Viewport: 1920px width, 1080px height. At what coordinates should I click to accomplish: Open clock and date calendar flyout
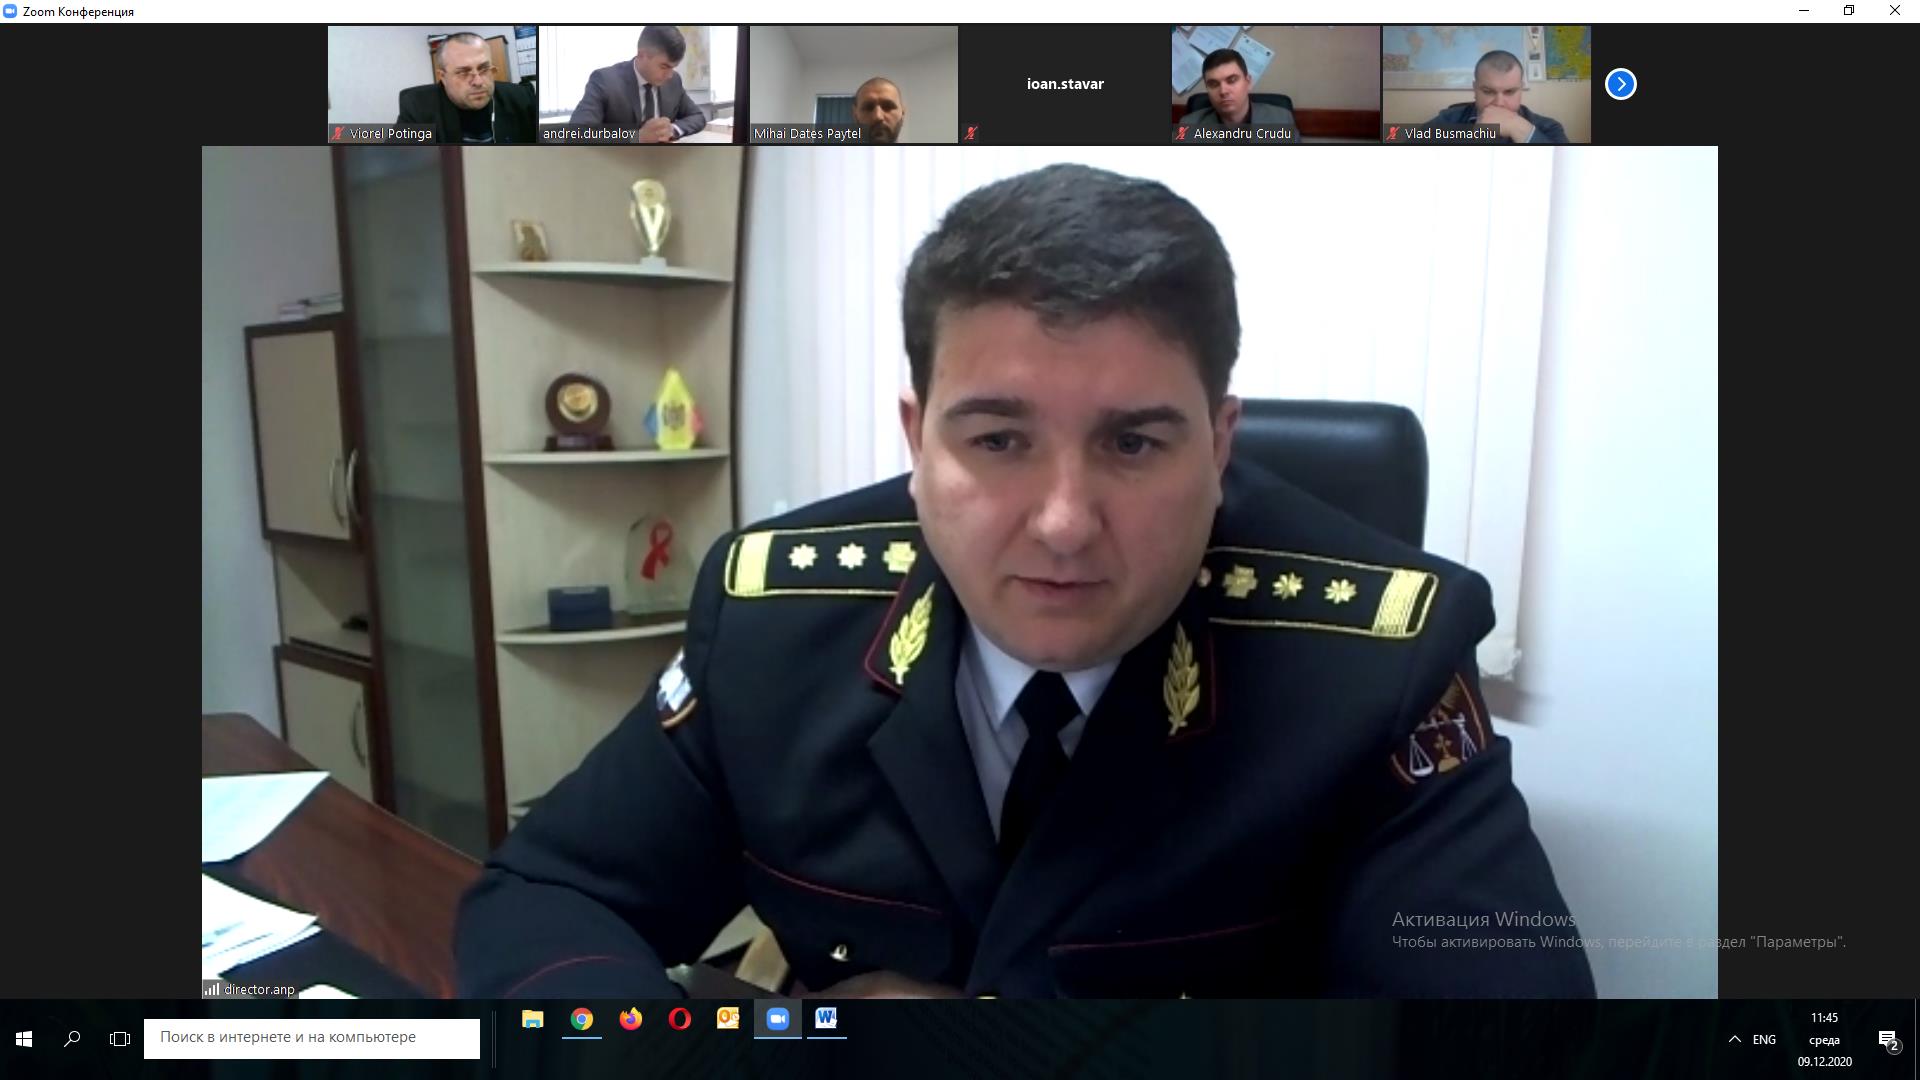pyautogui.click(x=1824, y=1039)
